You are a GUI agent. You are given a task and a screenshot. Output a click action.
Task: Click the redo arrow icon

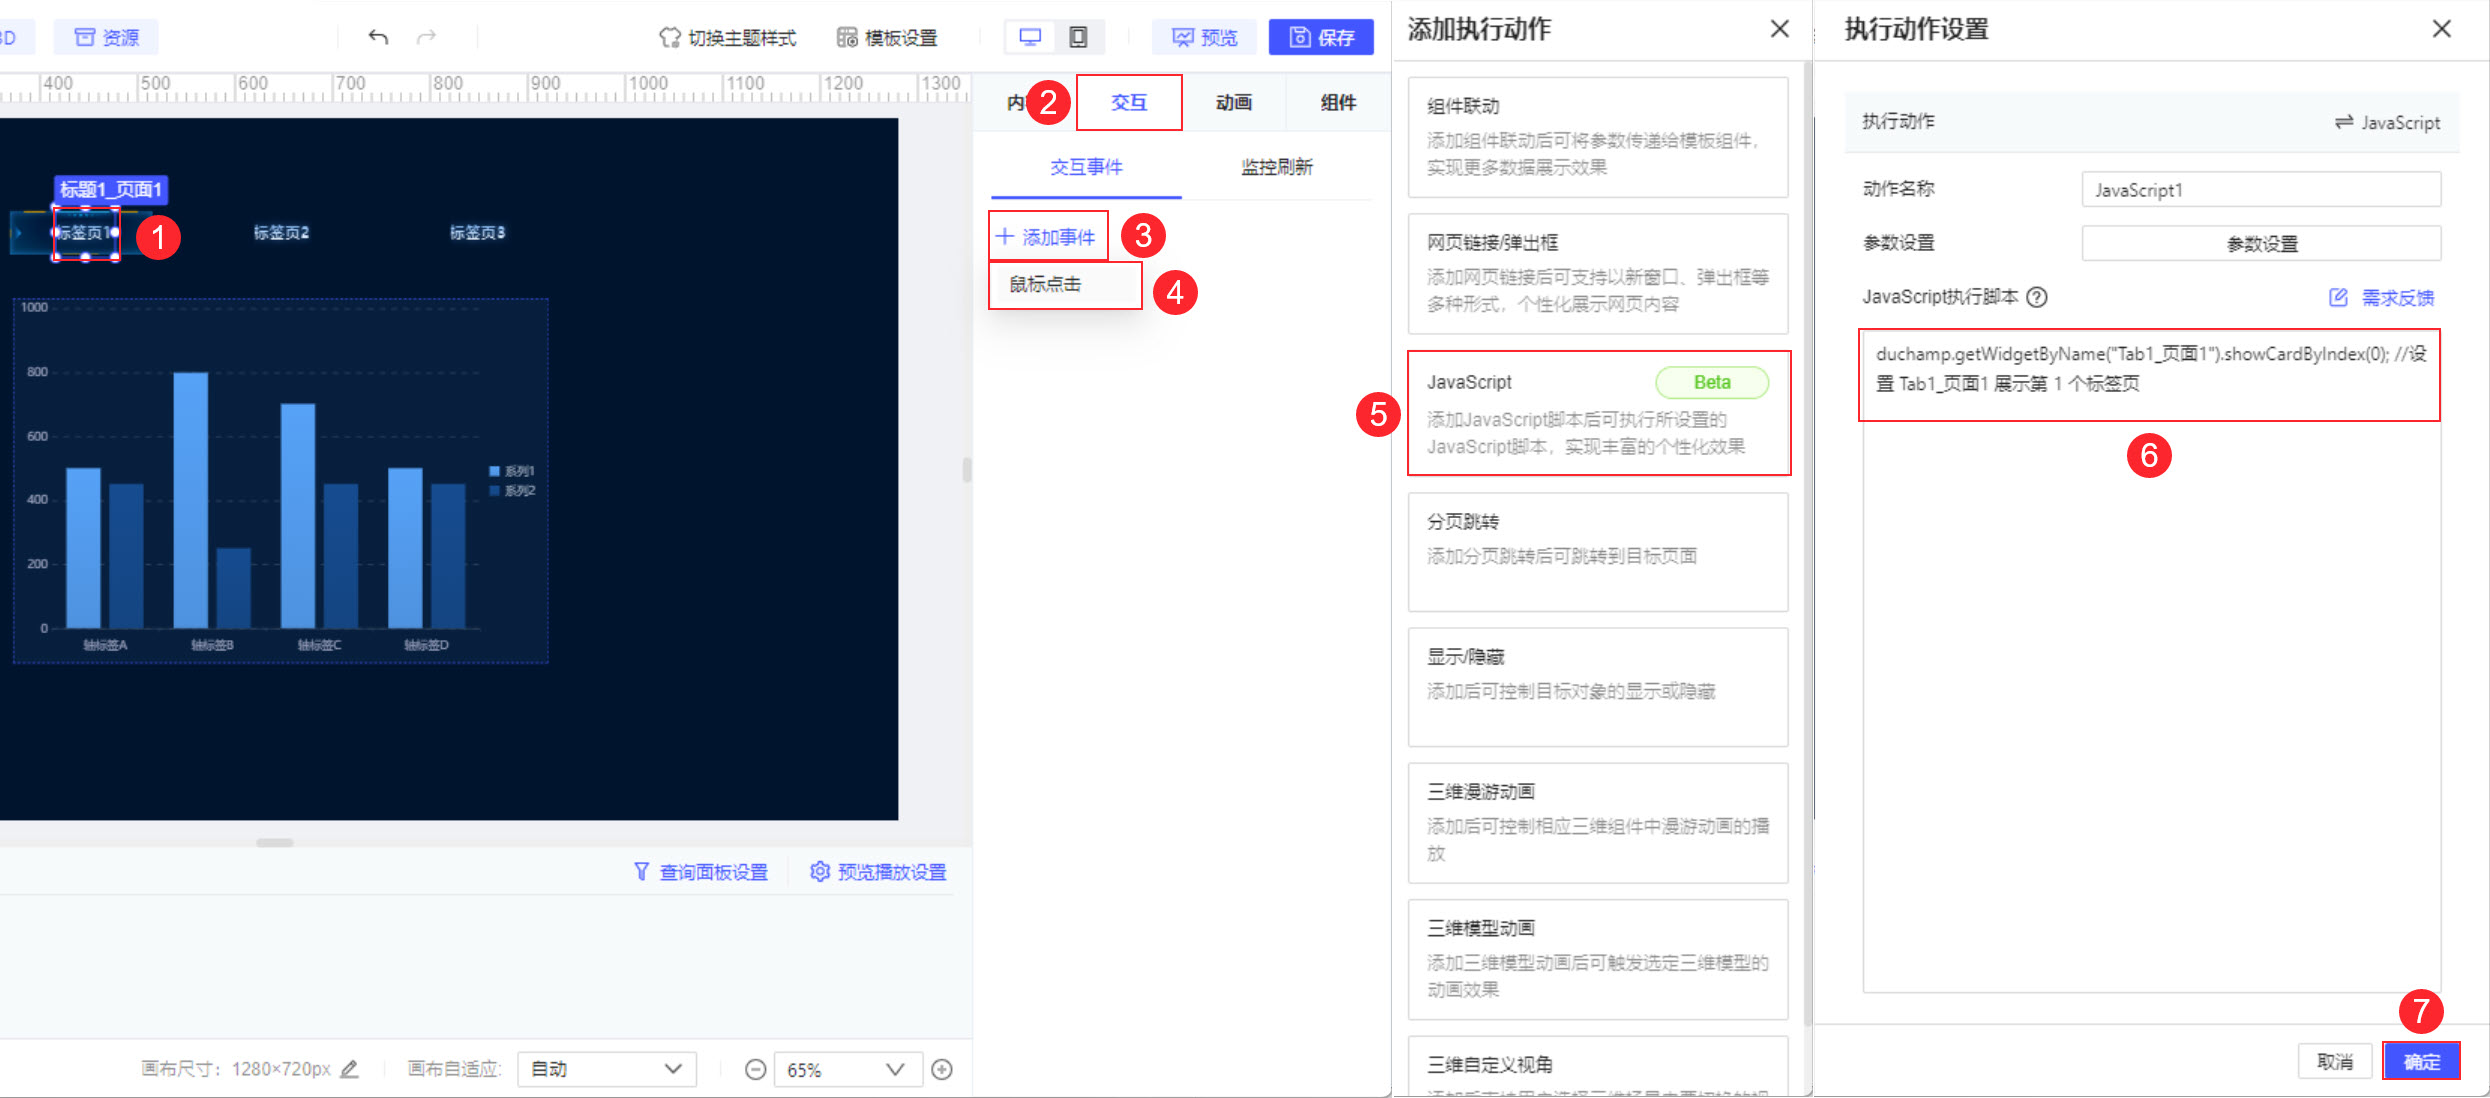[x=426, y=37]
